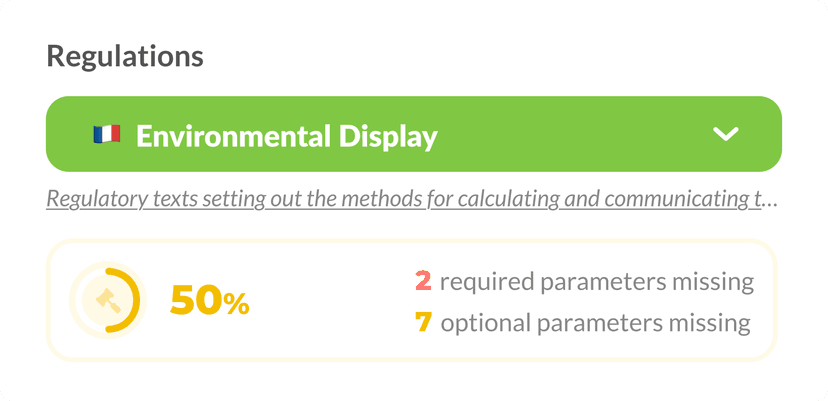Click the yellow circular progress ring
This screenshot has width=828, height=401.
(x=108, y=300)
